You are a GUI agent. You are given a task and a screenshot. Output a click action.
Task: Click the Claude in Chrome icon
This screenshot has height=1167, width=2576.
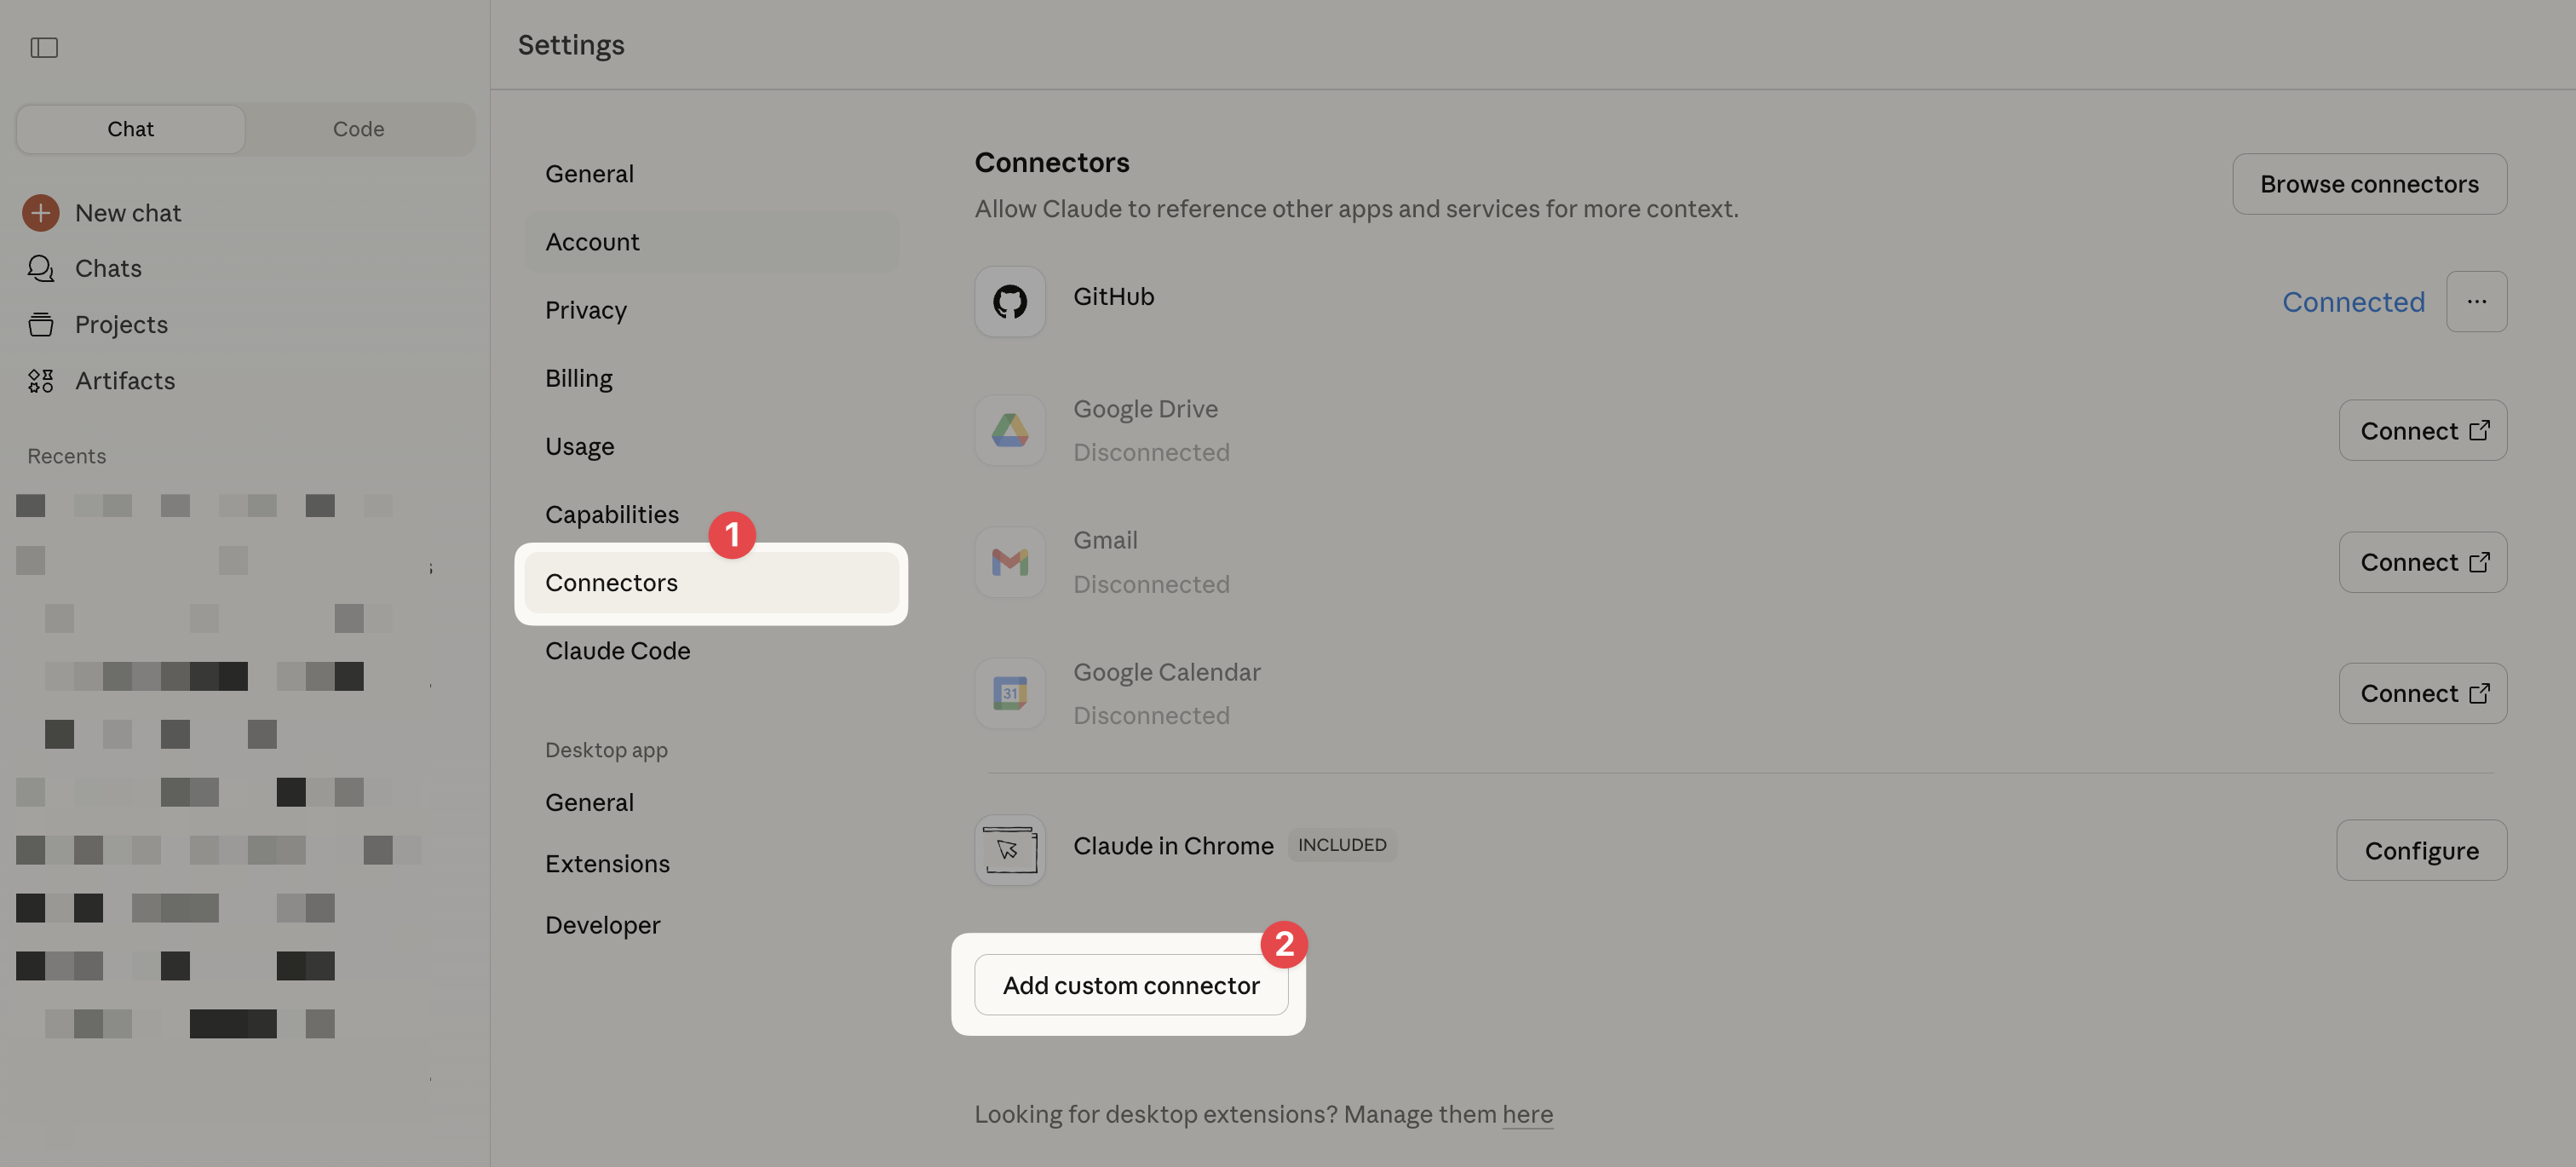pos(1009,849)
